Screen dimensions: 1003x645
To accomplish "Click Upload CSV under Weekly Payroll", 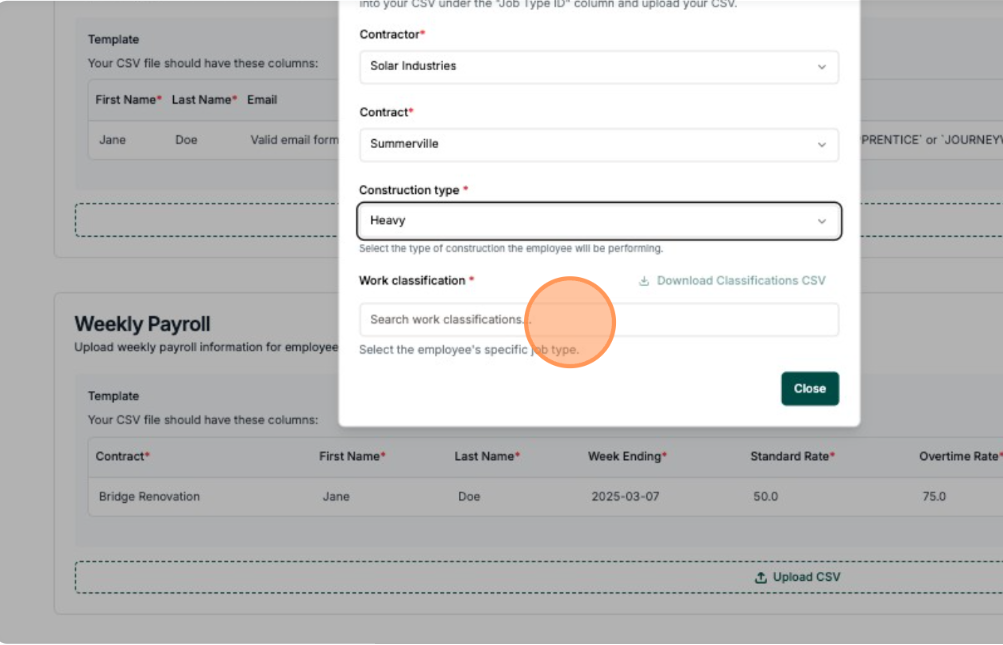I will point(800,577).
